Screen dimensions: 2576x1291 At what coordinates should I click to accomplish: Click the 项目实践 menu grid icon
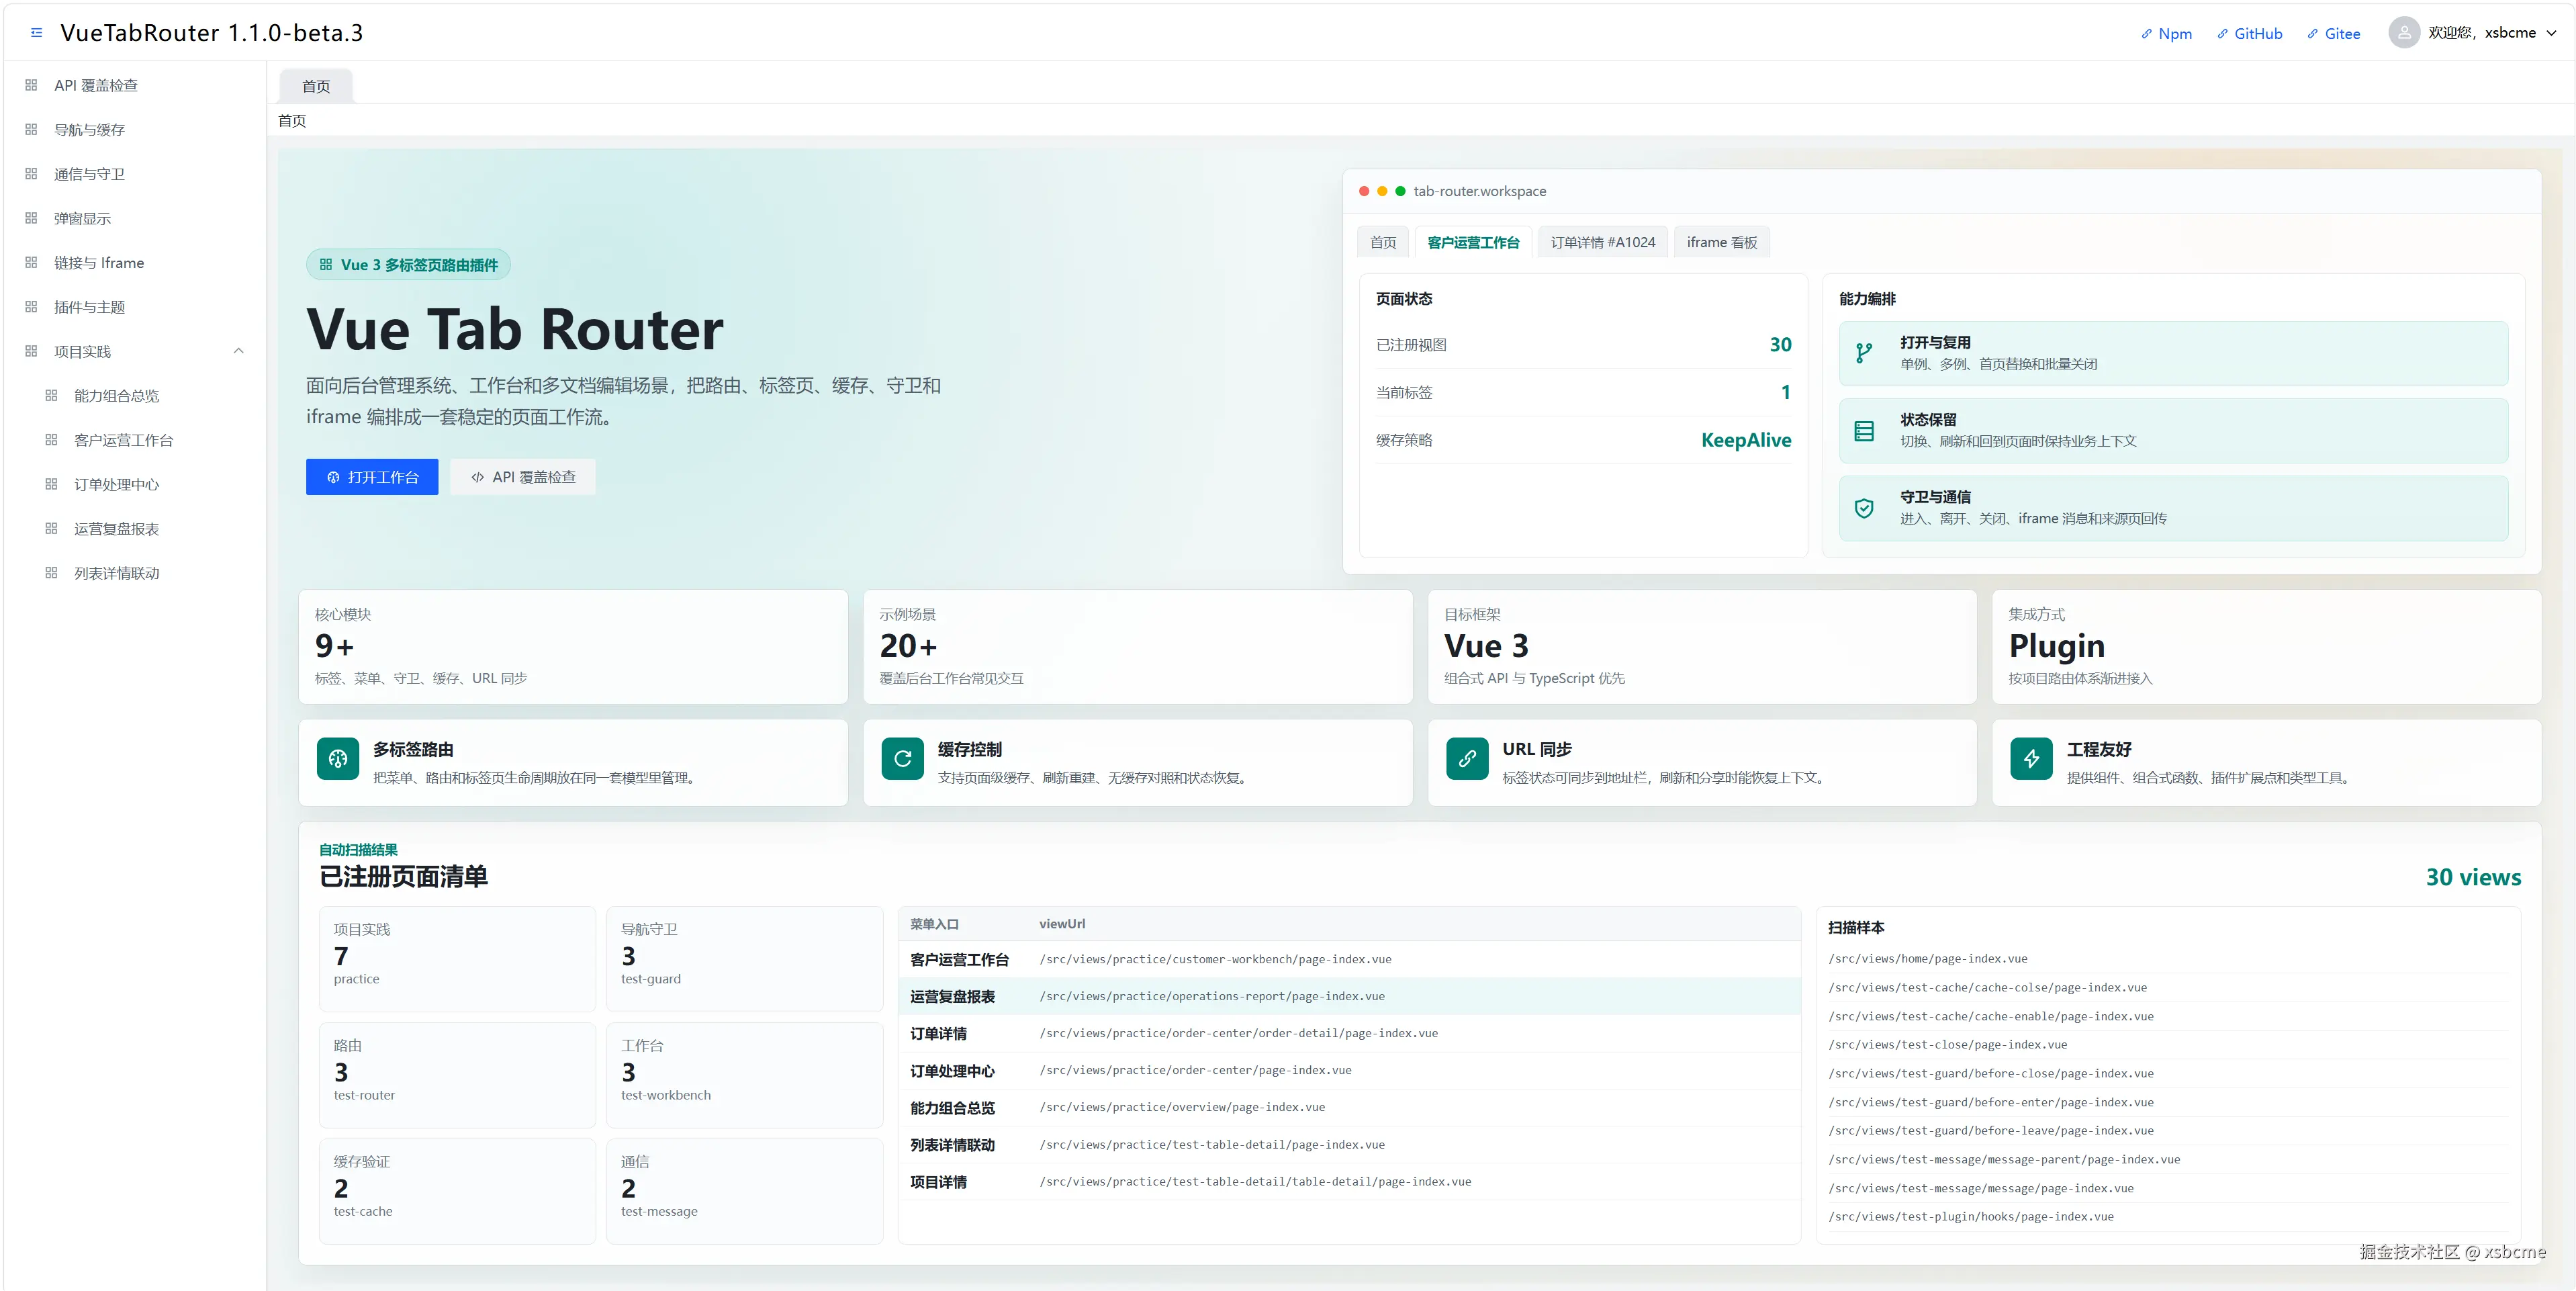[31, 351]
